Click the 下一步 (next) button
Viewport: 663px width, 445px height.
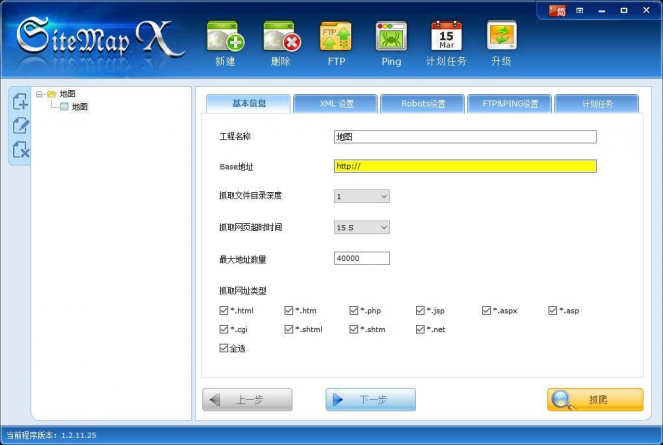coord(371,400)
